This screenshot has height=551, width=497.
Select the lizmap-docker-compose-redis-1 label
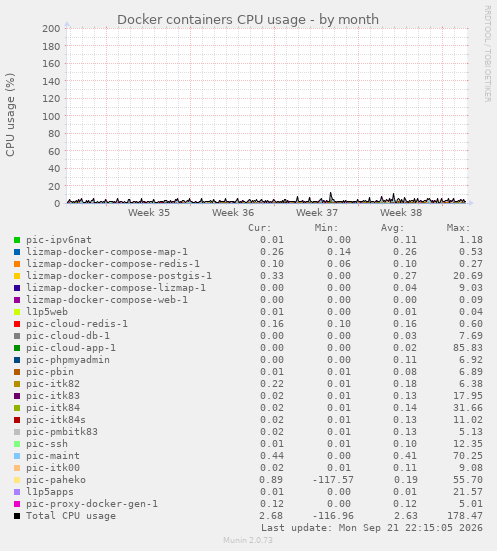[x=113, y=264]
